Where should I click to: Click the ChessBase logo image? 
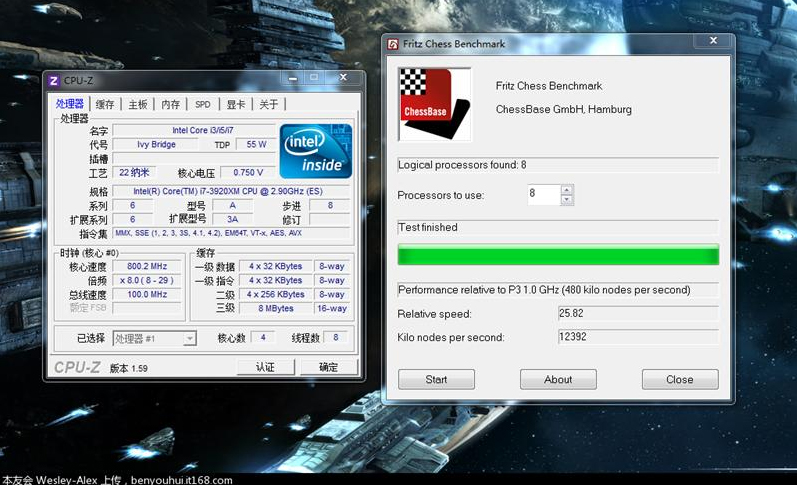pyautogui.click(x=434, y=104)
